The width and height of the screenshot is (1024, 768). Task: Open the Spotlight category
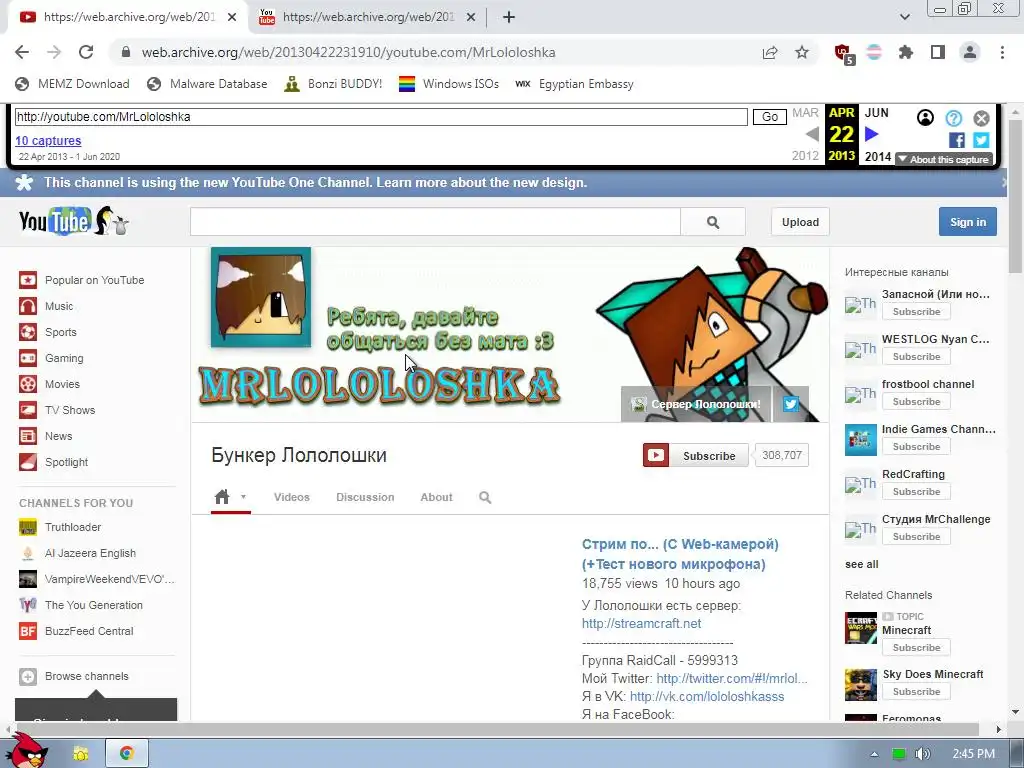point(54,462)
